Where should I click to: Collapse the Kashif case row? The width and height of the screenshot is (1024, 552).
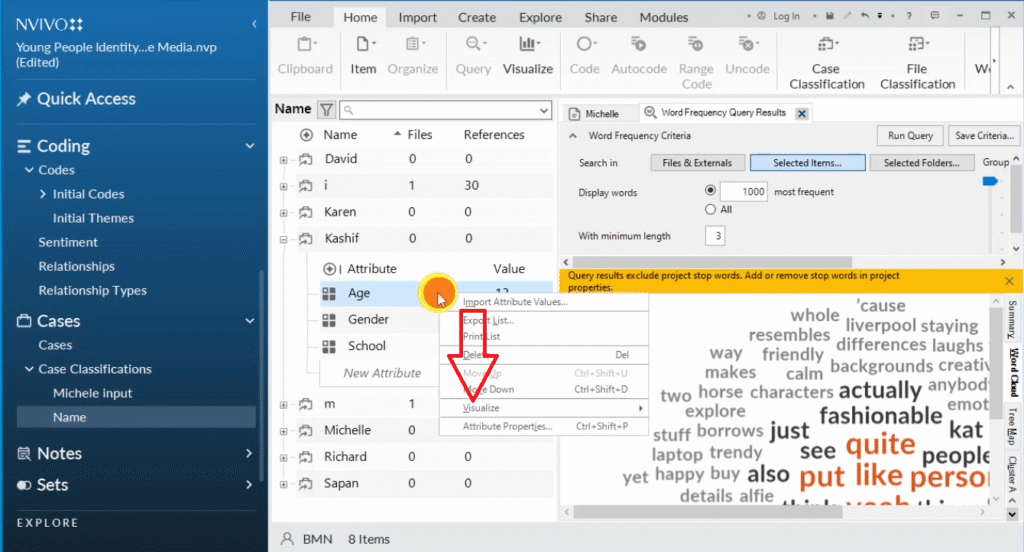(284, 240)
